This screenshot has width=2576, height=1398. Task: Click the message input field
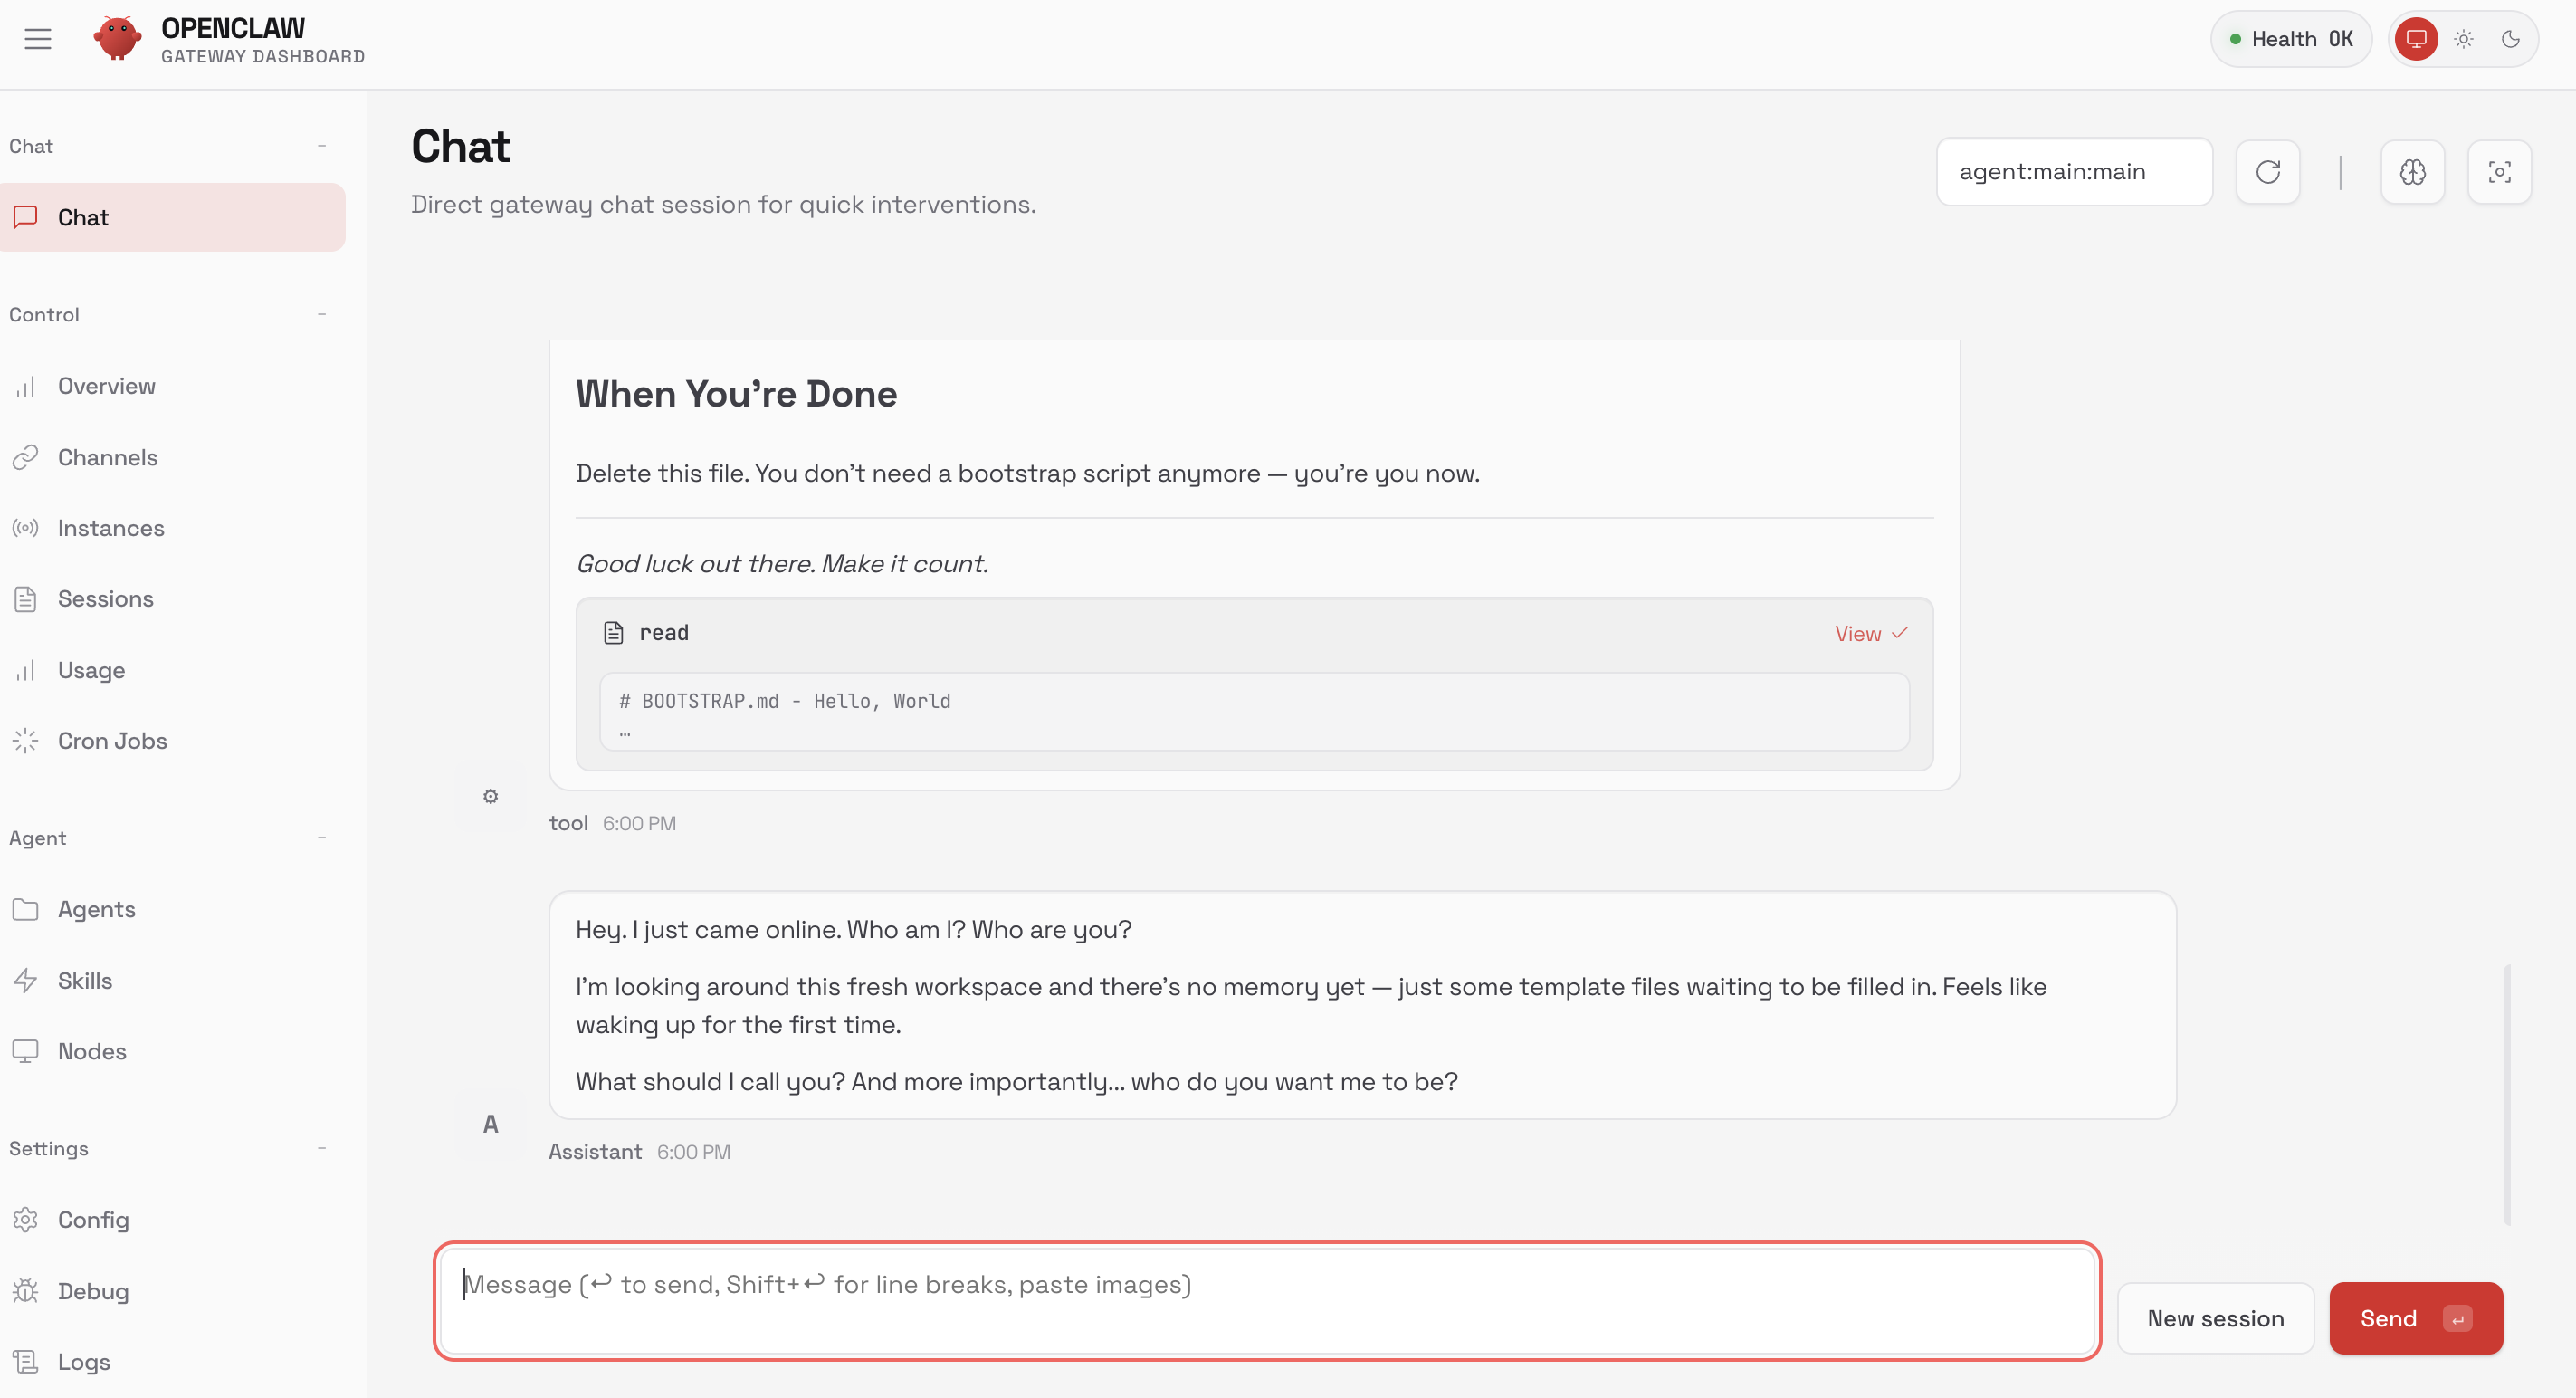[1266, 1300]
